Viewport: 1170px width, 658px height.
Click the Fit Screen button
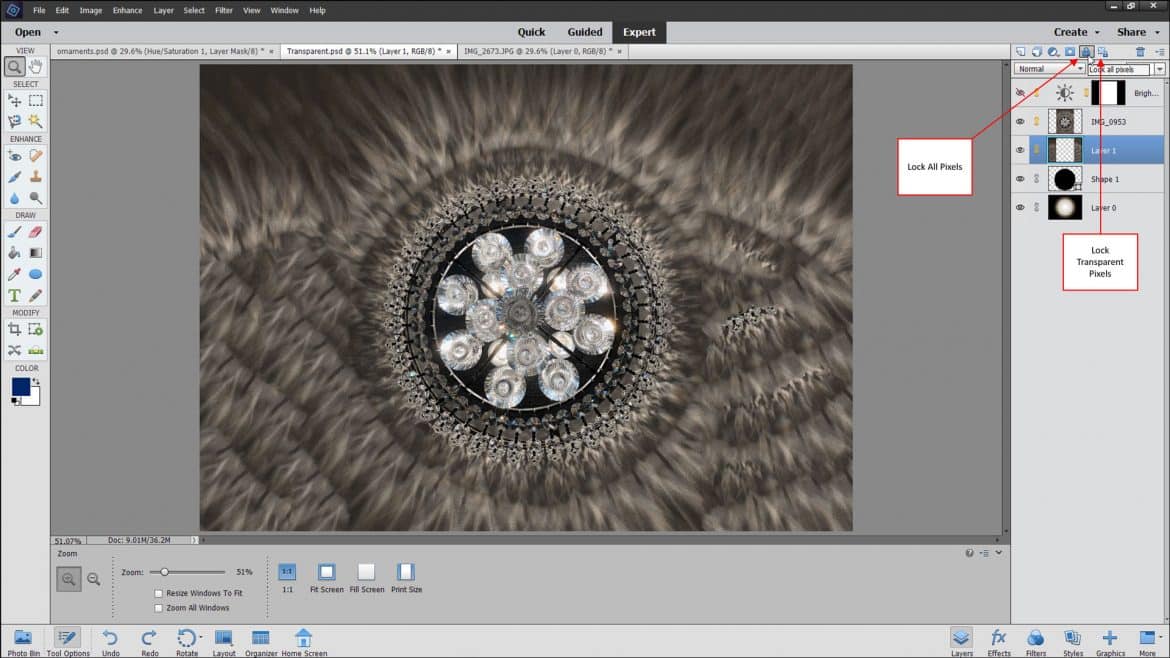[x=326, y=573]
